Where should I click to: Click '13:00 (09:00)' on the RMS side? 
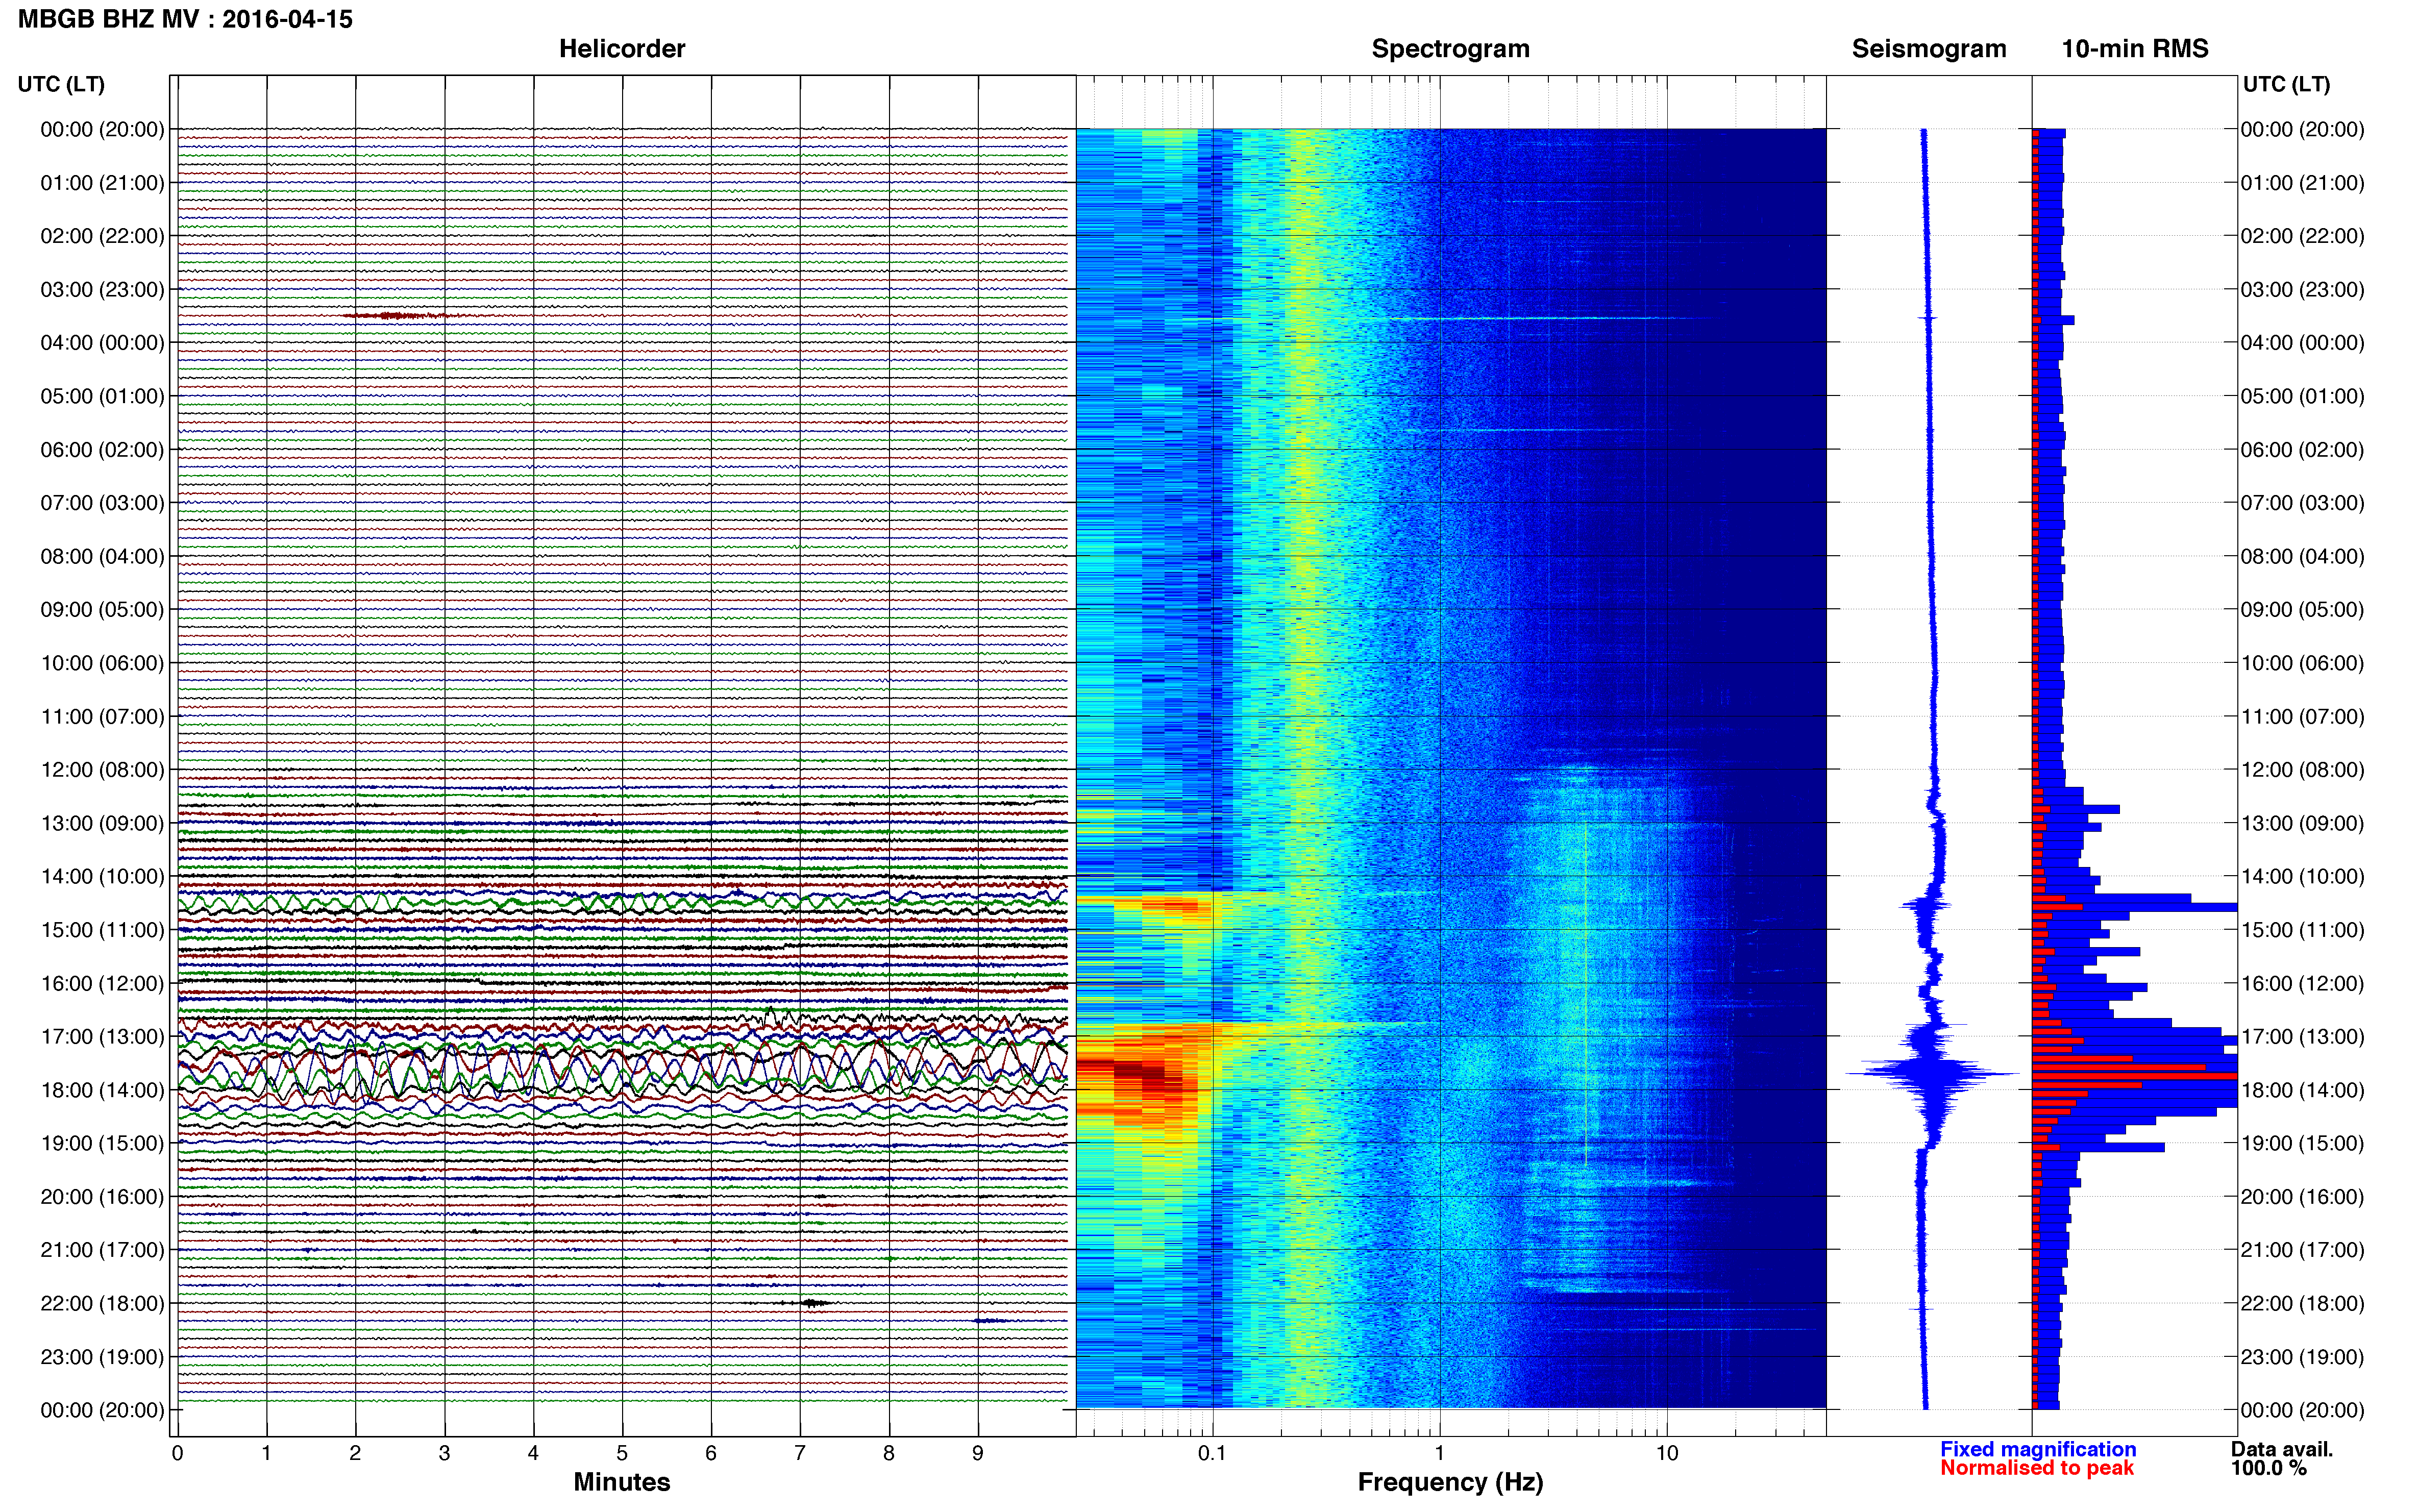click(2302, 824)
